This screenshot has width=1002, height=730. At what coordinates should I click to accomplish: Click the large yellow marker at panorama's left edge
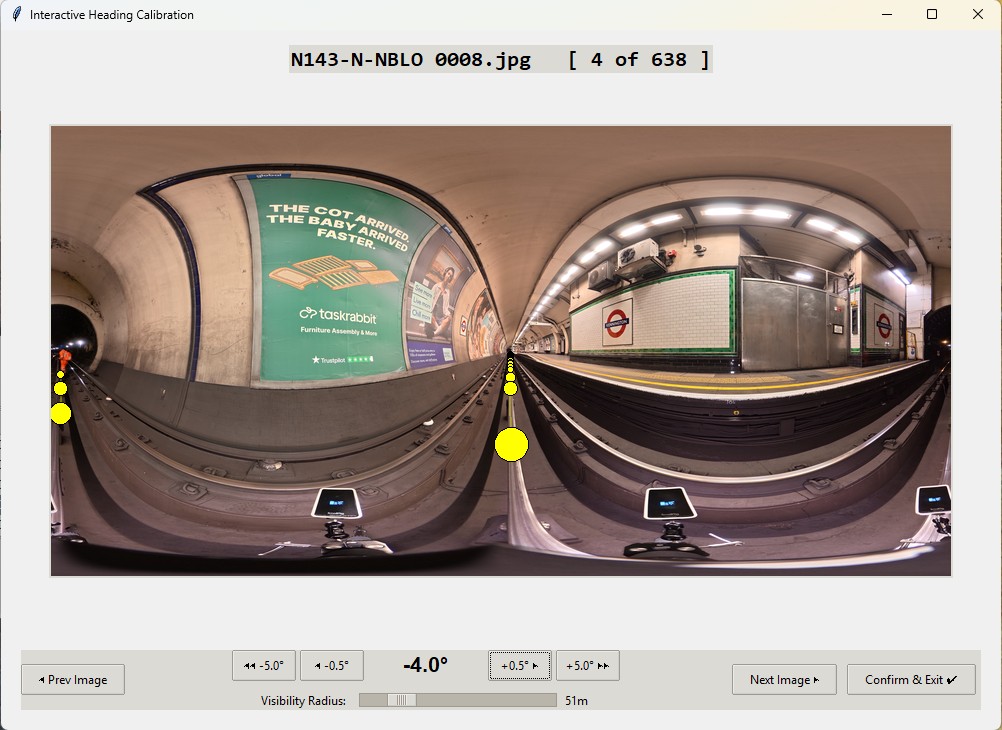(x=61, y=414)
